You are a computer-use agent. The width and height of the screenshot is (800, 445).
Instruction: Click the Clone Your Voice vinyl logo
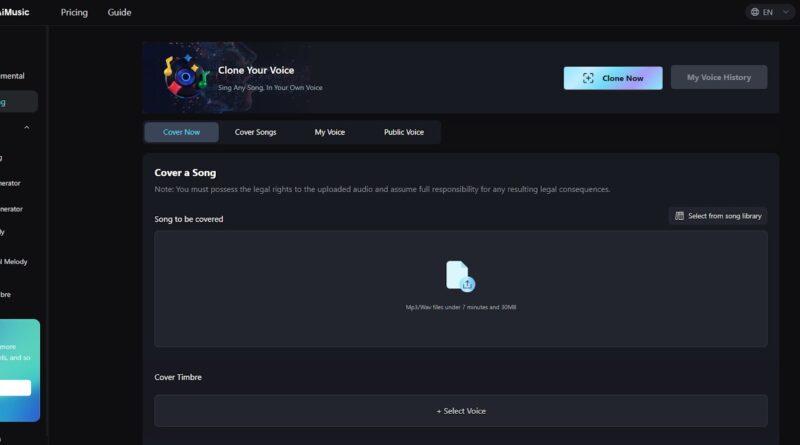(x=186, y=77)
